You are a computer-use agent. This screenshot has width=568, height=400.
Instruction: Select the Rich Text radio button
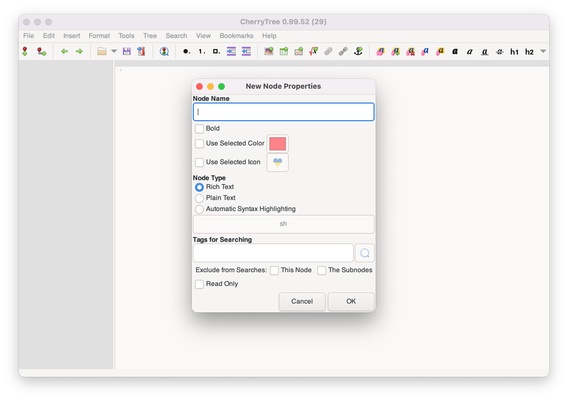click(199, 187)
